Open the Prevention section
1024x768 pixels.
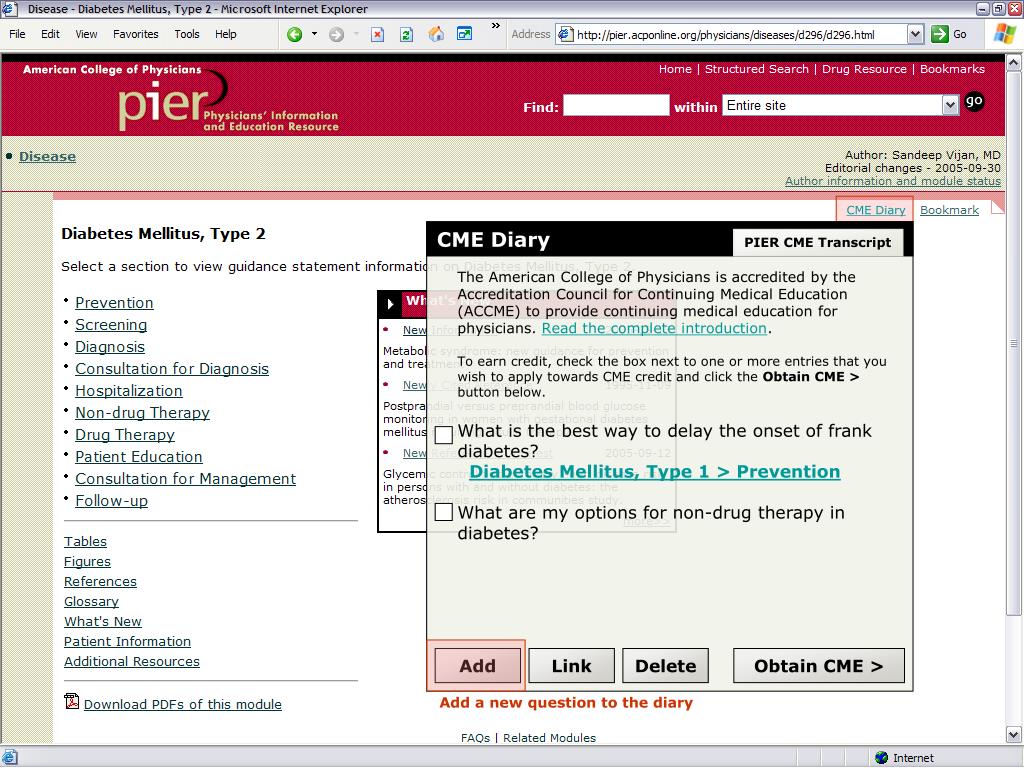(x=114, y=302)
